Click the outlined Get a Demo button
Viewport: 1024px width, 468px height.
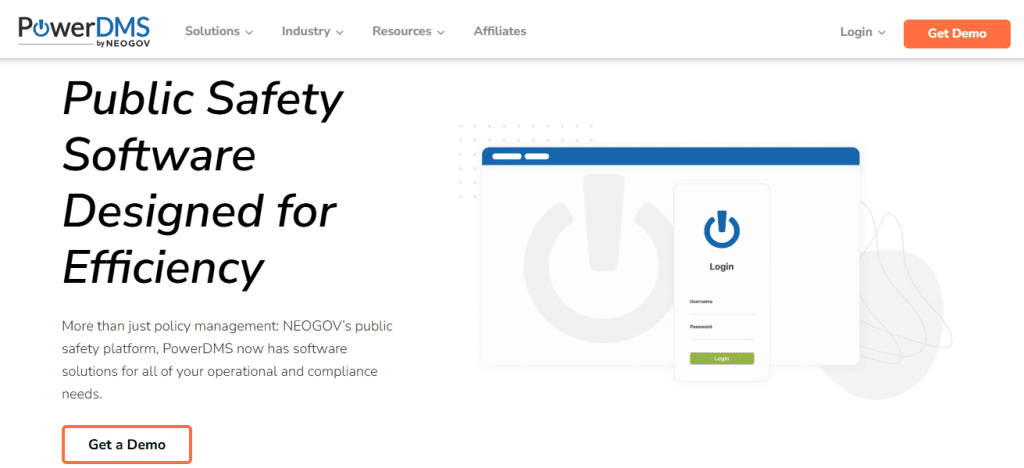[x=127, y=445]
